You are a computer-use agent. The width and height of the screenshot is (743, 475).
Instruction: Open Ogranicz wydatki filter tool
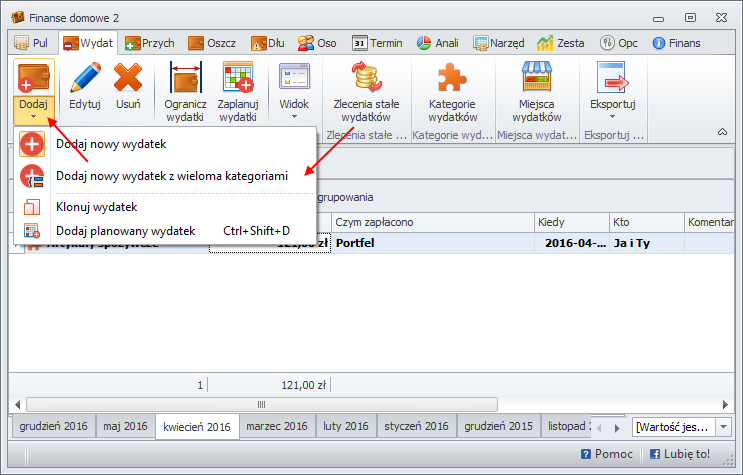(x=185, y=79)
